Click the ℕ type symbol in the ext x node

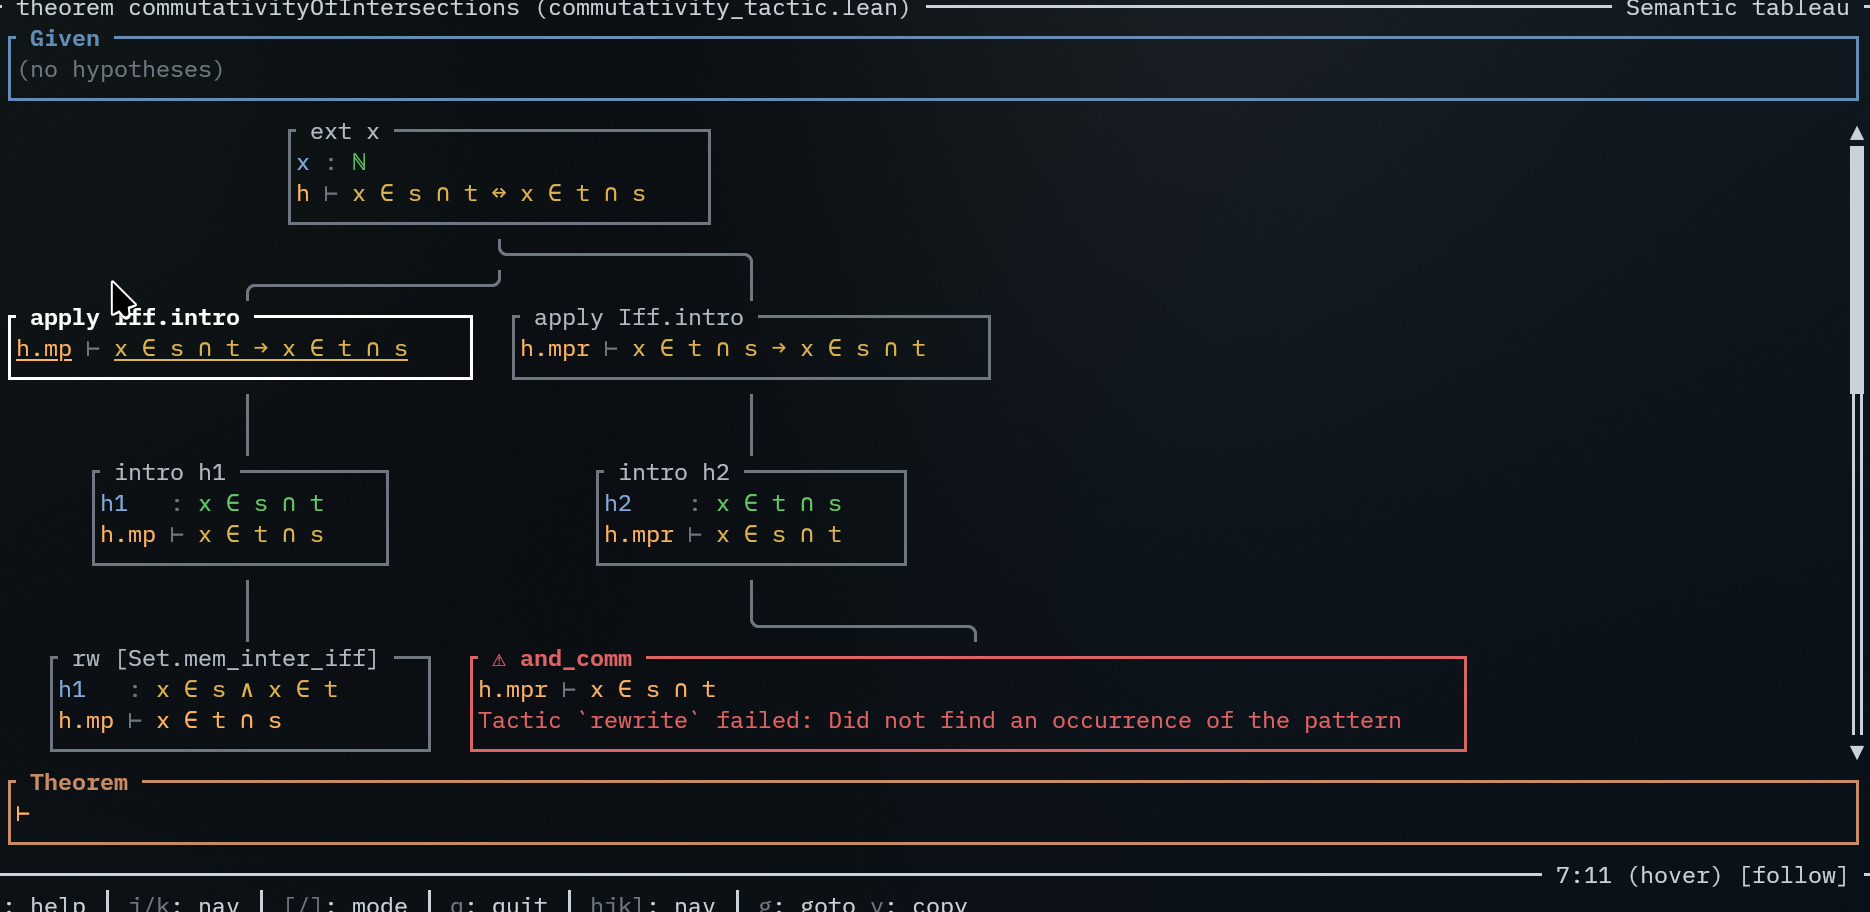pyautogui.click(x=359, y=163)
